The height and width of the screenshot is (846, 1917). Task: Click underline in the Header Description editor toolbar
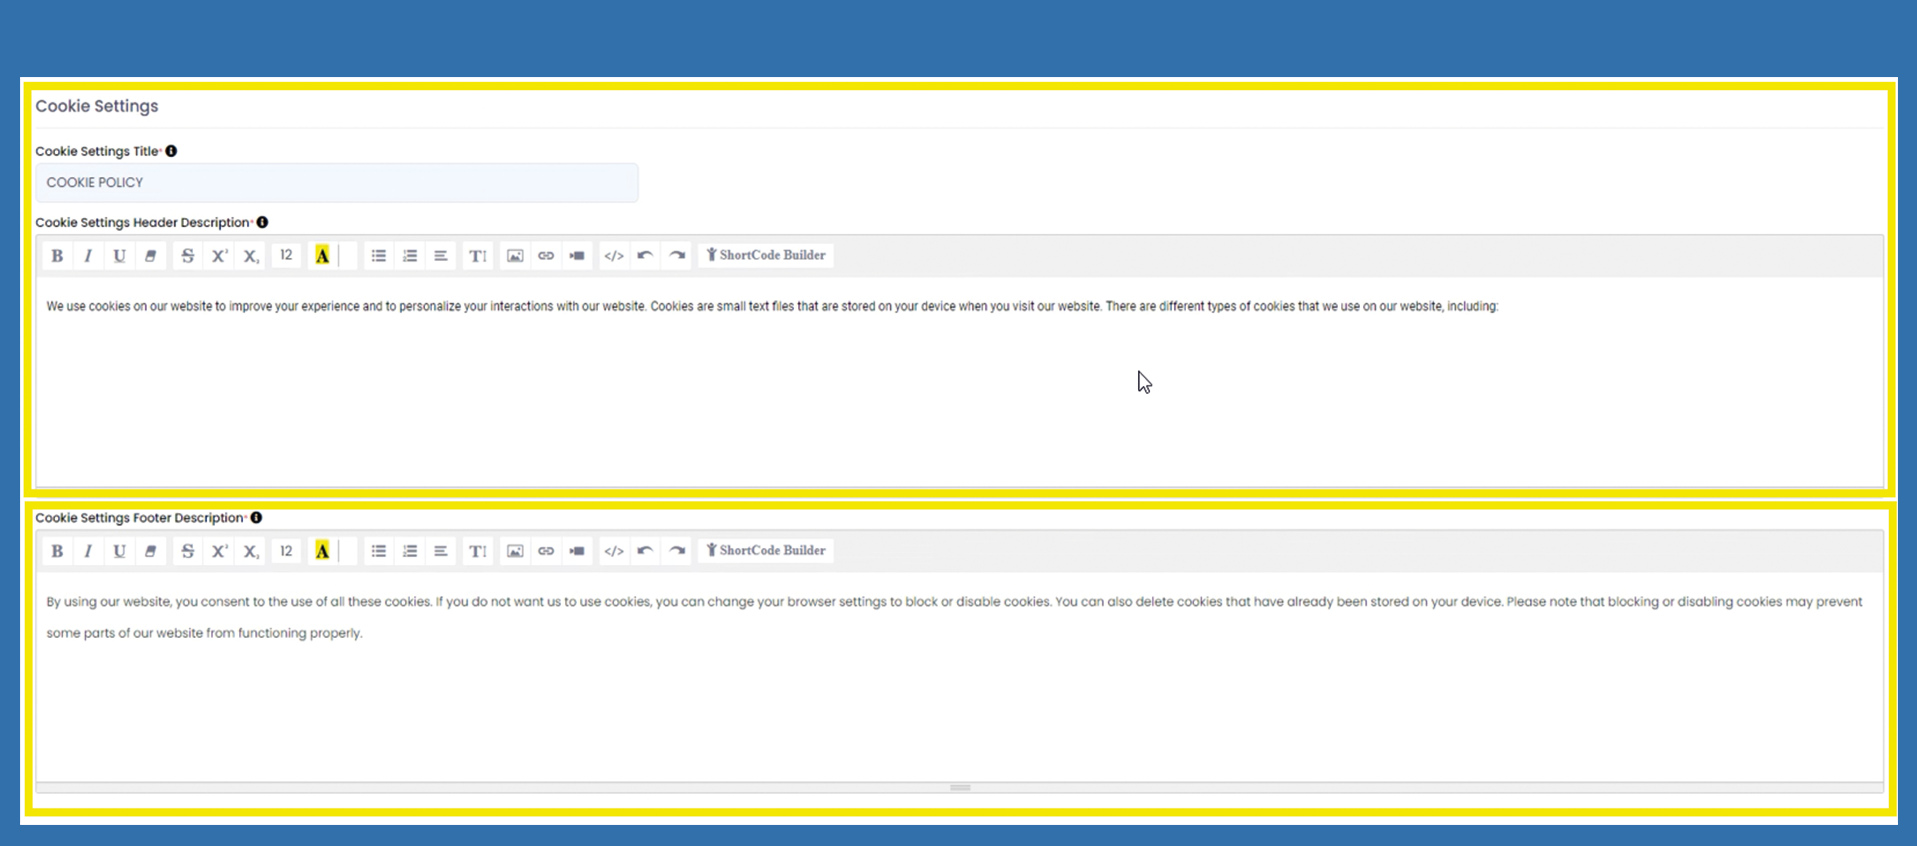pyautogui.click(x=119, y=256)
